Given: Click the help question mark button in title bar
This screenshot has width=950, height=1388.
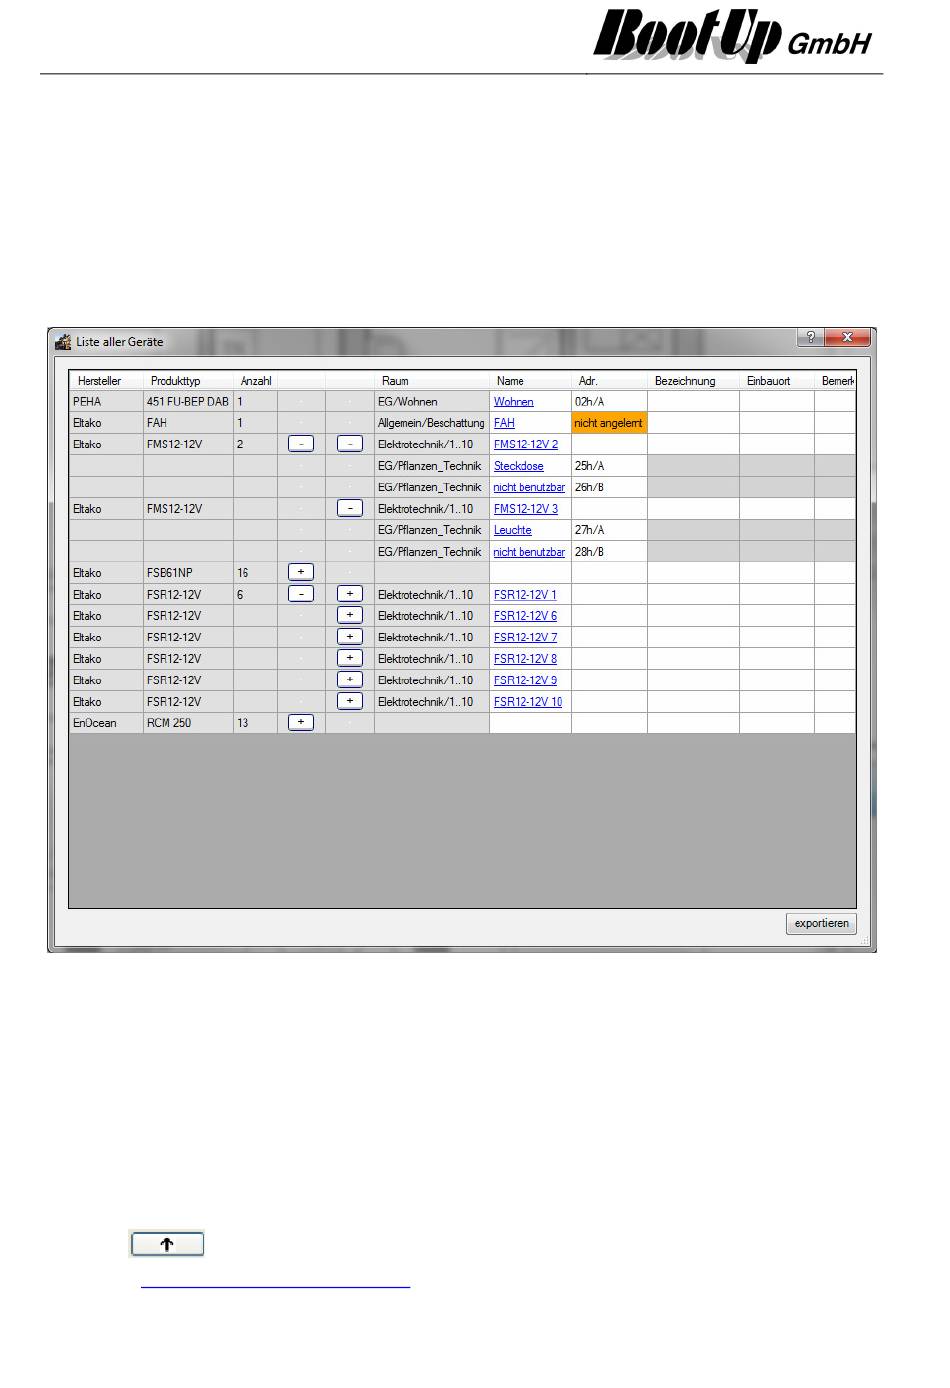Looking at the screenshot, I should point(810,338).
